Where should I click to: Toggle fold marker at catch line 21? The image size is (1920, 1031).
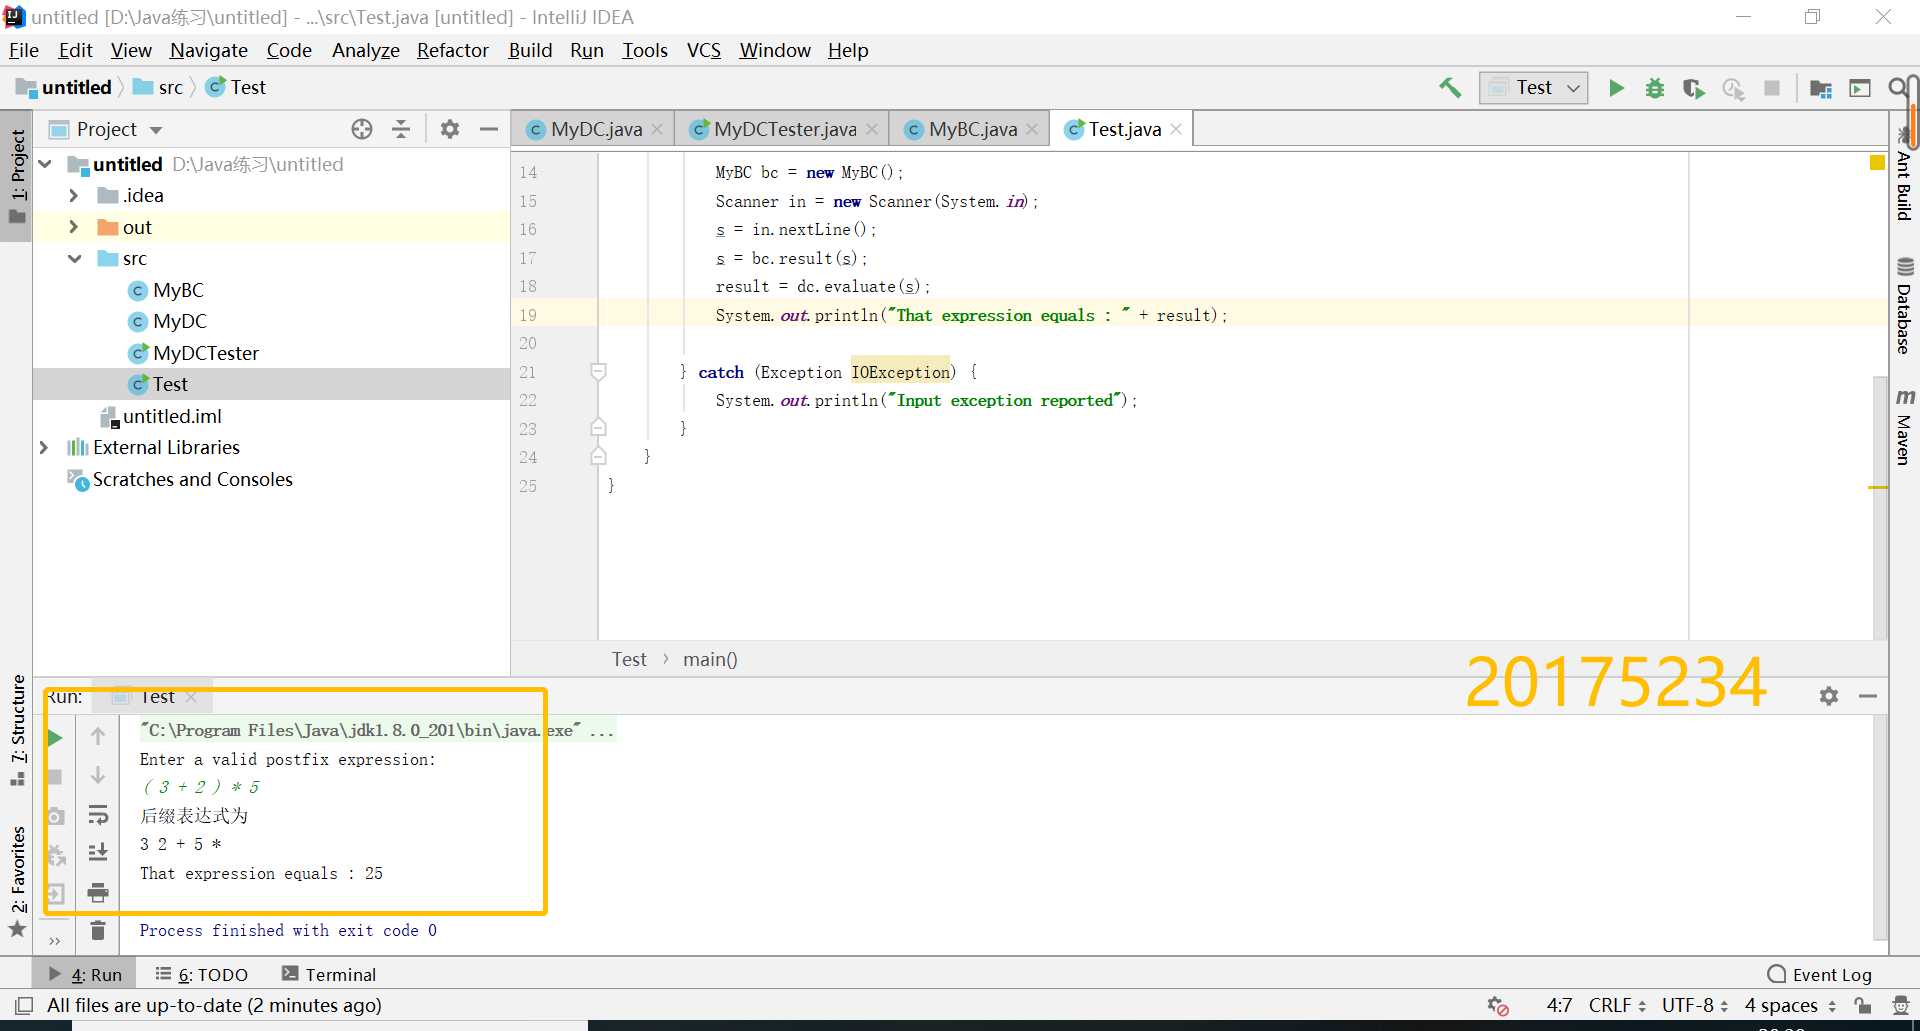[x=598, y=372]
